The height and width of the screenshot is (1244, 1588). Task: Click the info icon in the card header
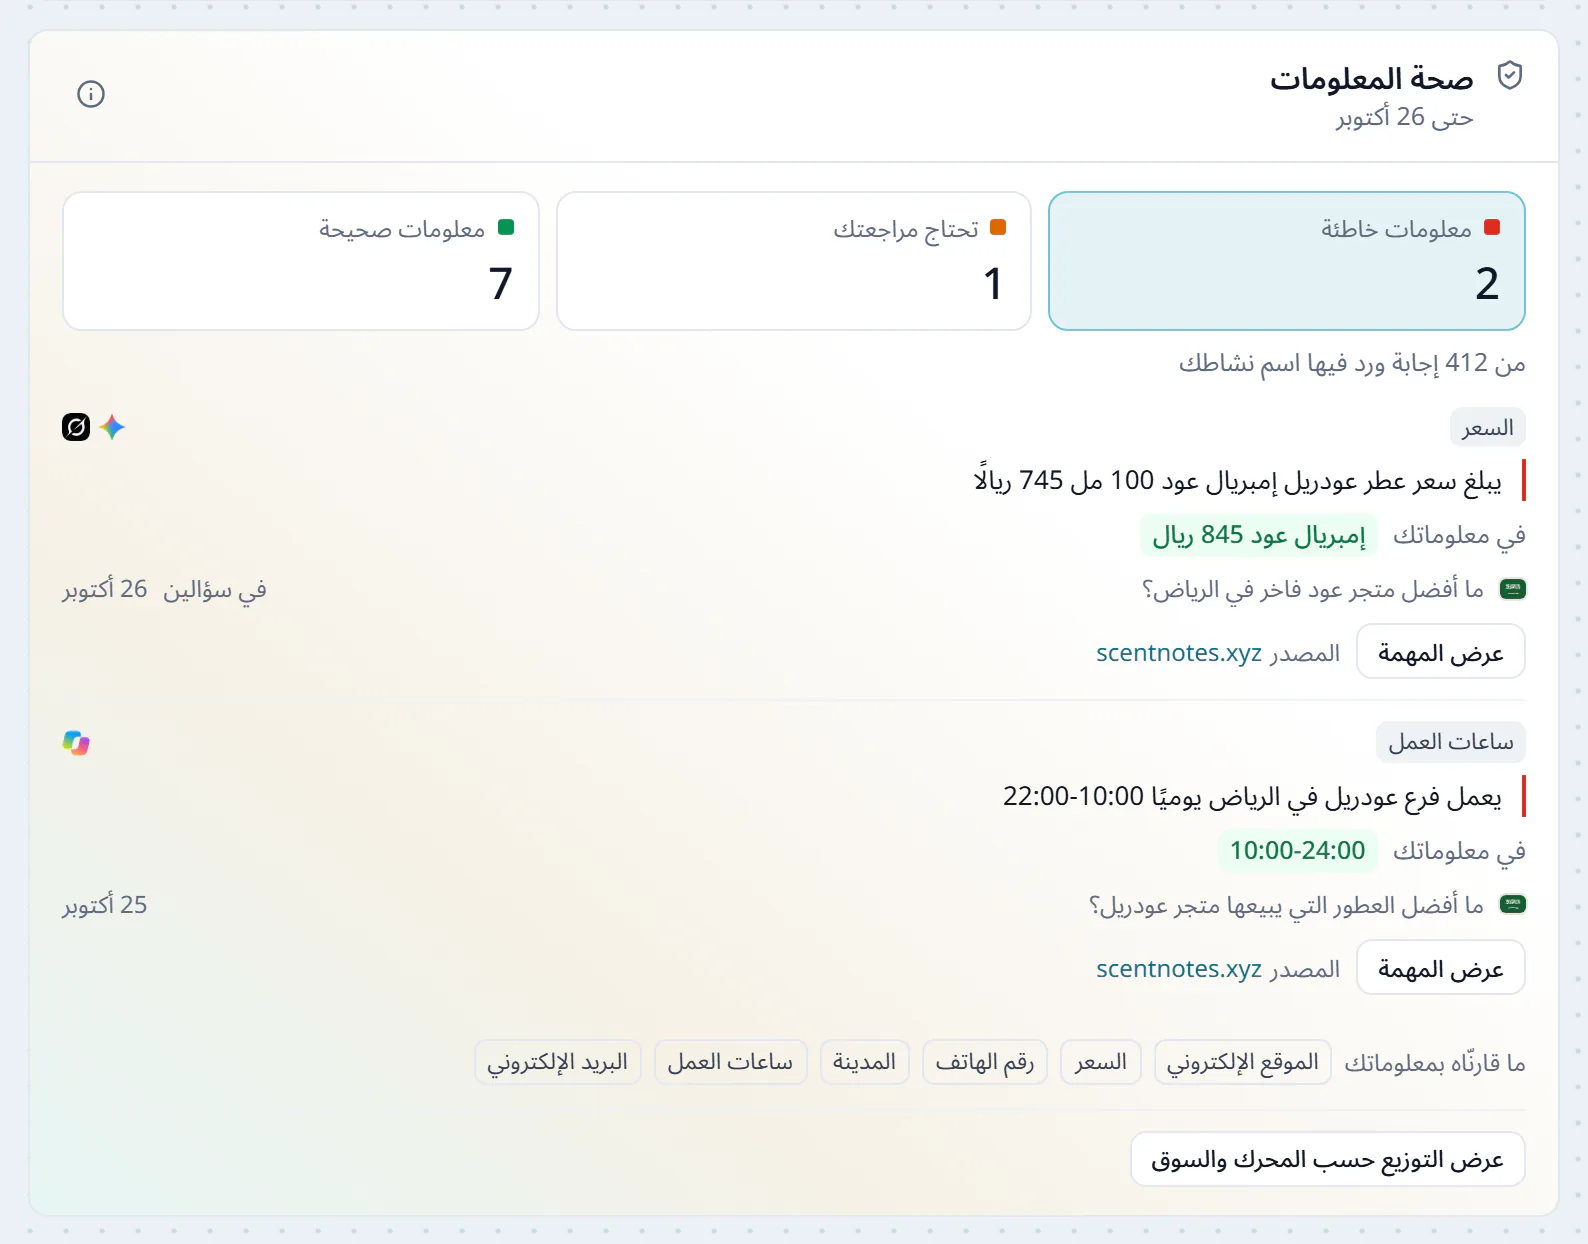point(91,94)
